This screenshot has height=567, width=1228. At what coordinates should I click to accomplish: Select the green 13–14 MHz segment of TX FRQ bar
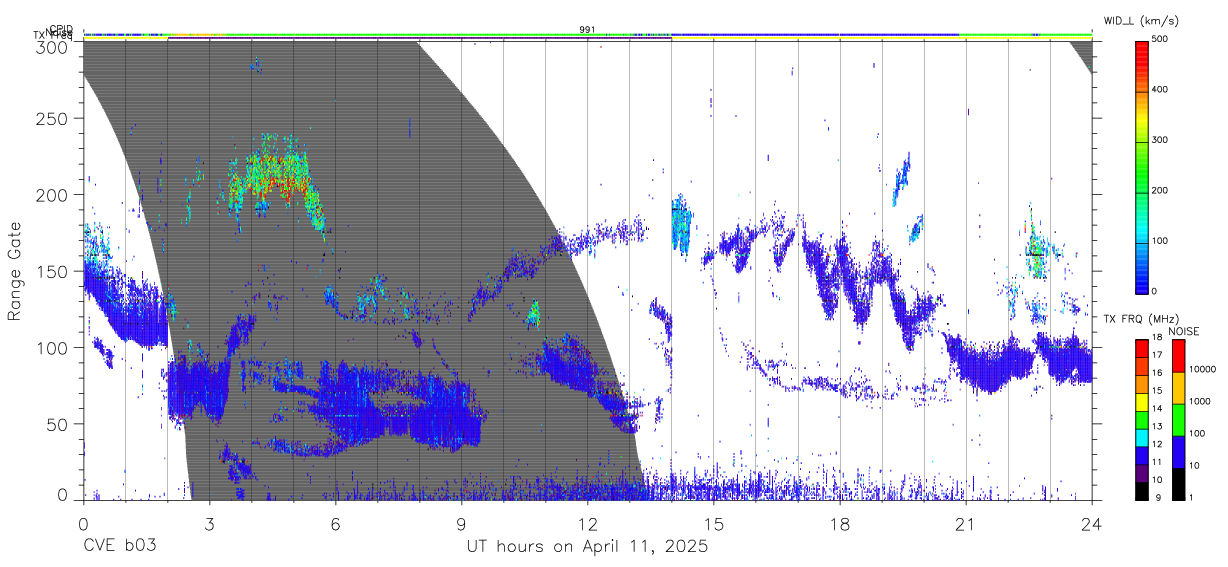tap(1141, 419)
